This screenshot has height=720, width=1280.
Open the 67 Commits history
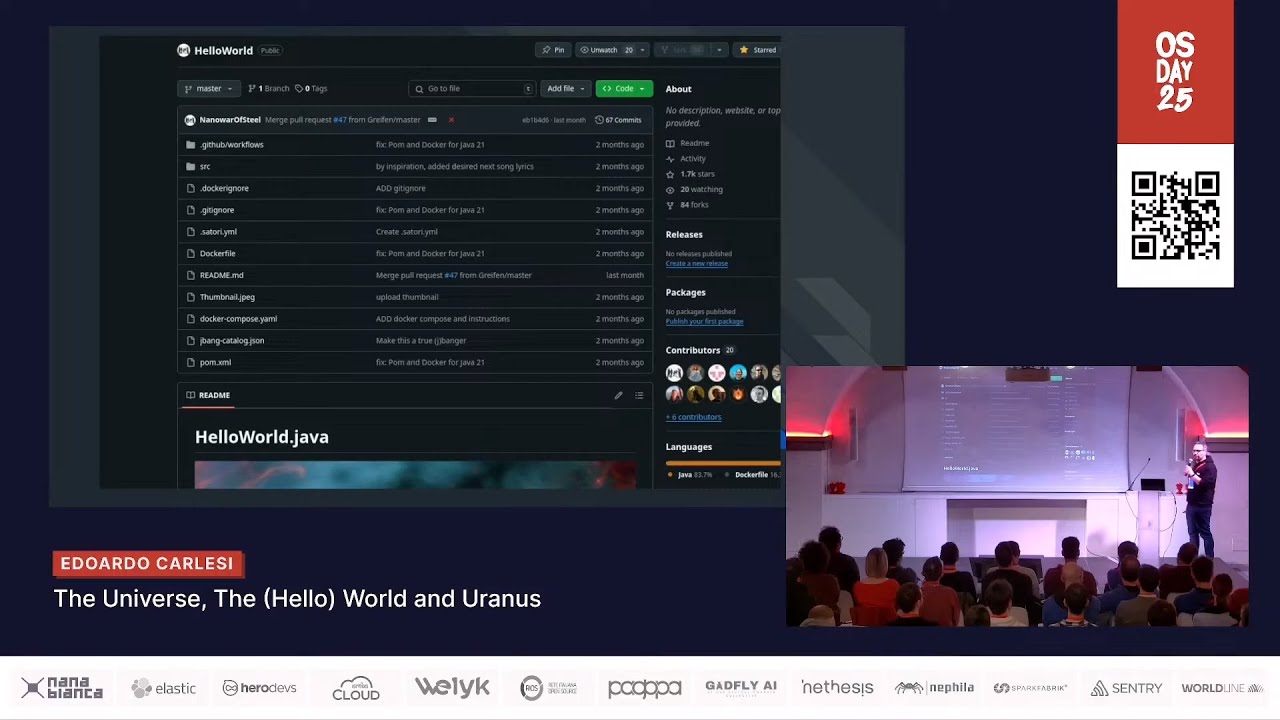(x=618, y=120)
